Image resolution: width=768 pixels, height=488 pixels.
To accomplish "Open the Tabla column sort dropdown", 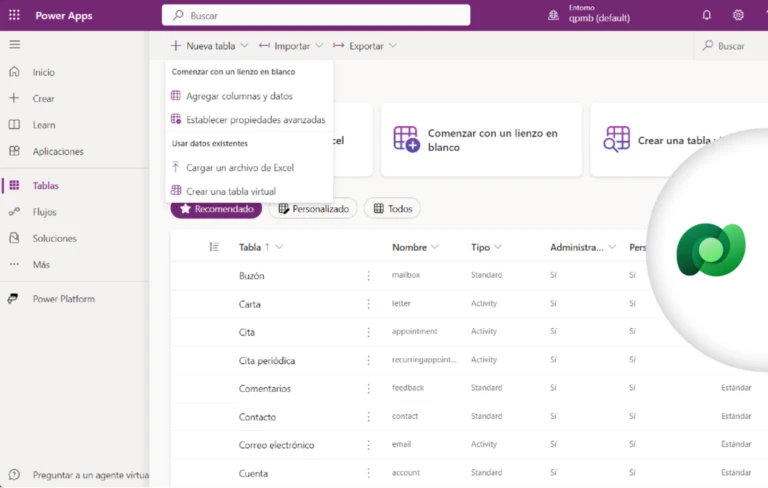I will (x=279, y=247).
